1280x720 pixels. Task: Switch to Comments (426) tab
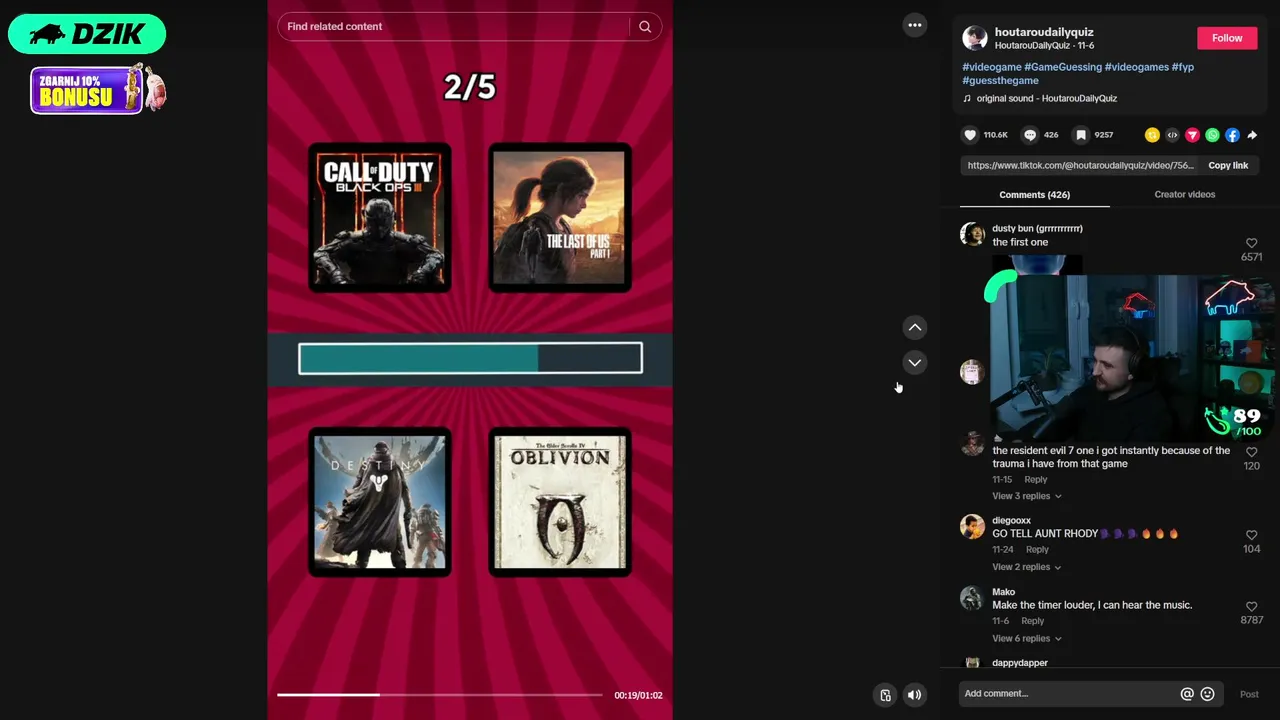[1034, 194]
